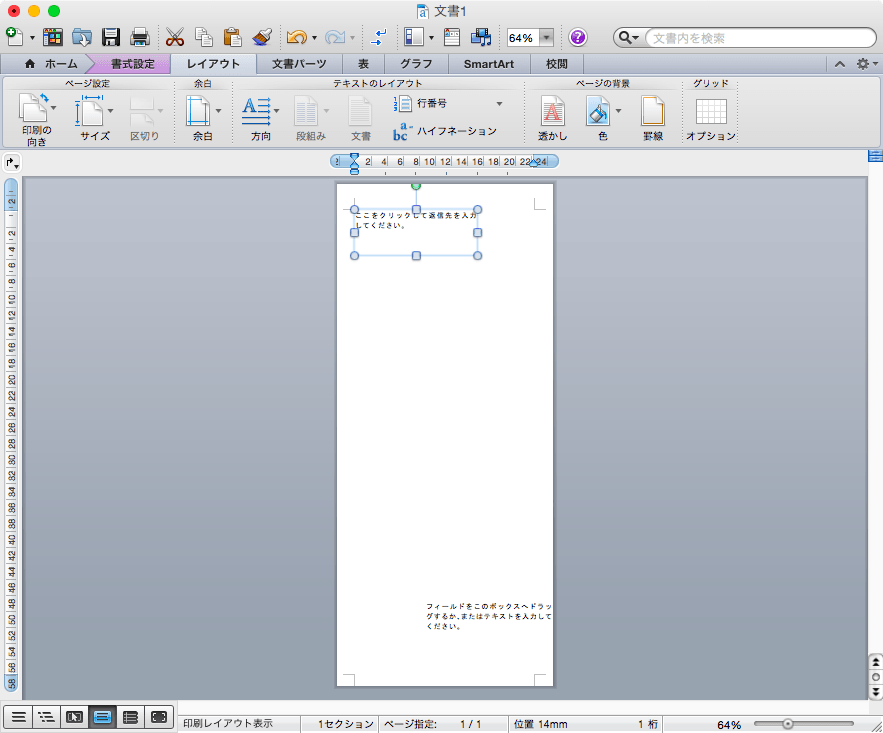The width and height of the screenshot is (883, 733).
Task: Open 行番号 line numbers menu
Action: (448, 104)
